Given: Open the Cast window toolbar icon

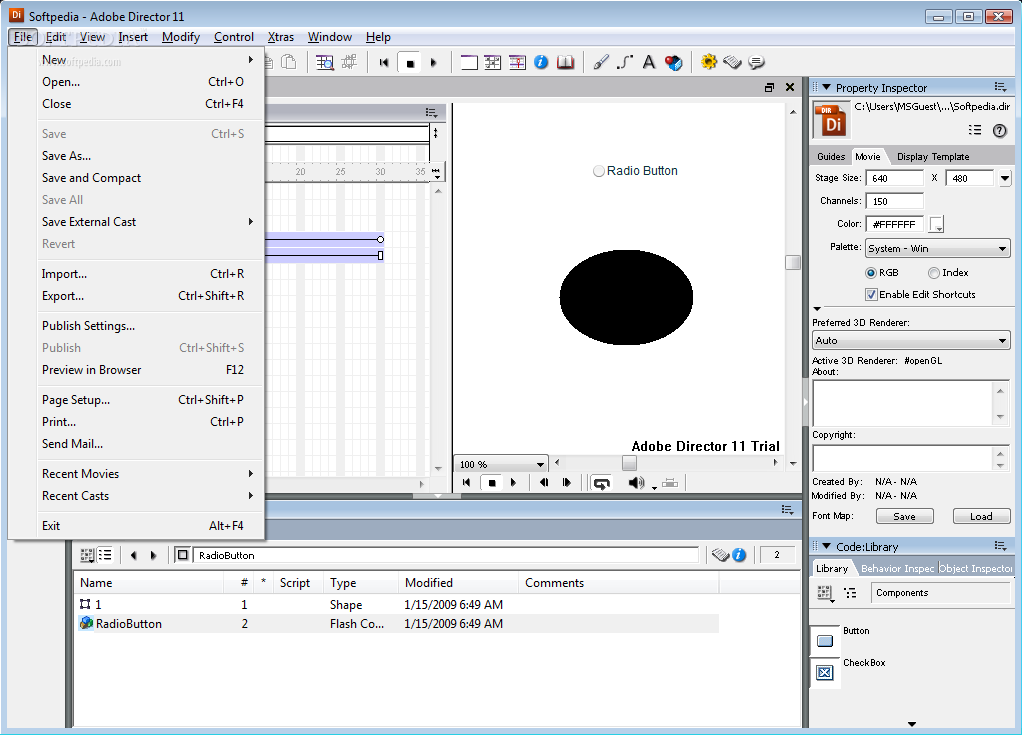Looking at the screenshot, I should (493, 63).
